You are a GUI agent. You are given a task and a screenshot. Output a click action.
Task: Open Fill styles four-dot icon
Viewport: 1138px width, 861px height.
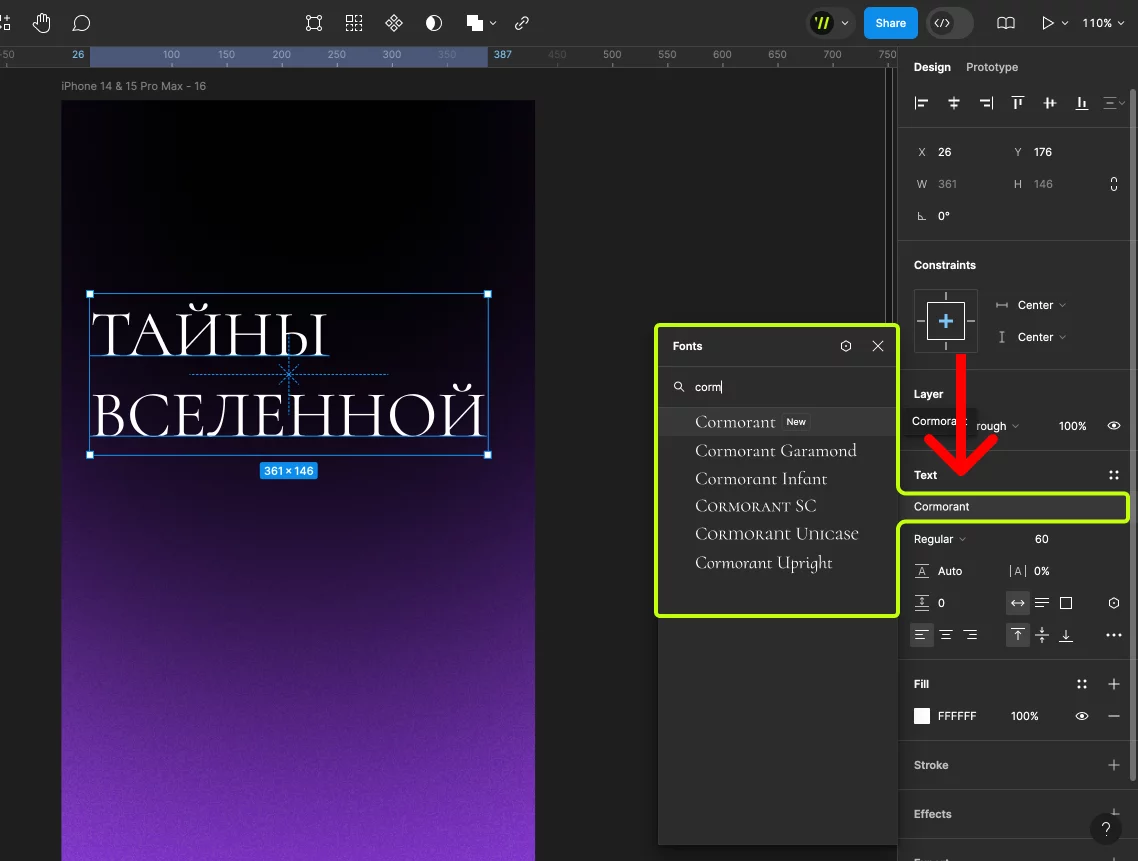(1081, 684)
